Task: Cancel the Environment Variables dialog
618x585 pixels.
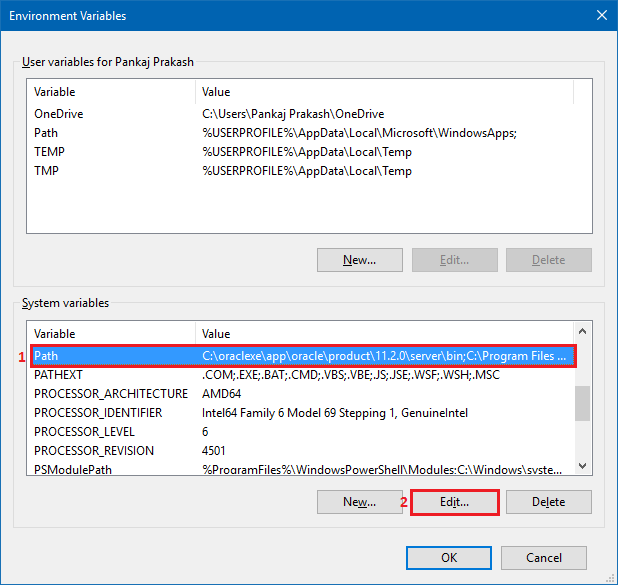Action: pyautogui.click(x=544, y=558)
